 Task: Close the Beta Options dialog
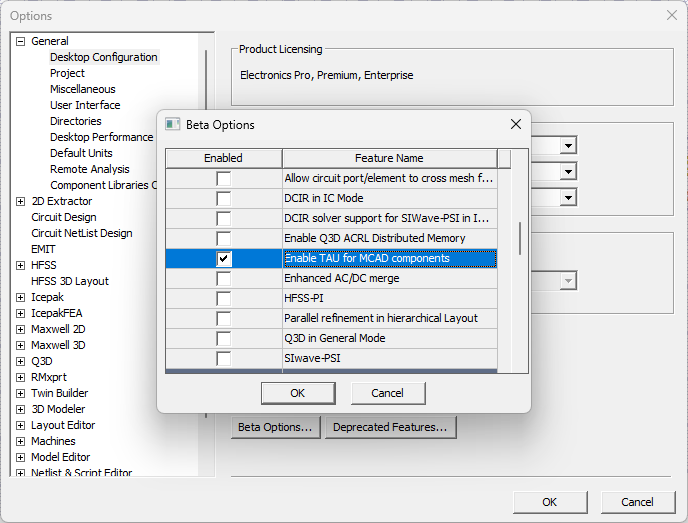coord(516,124)
